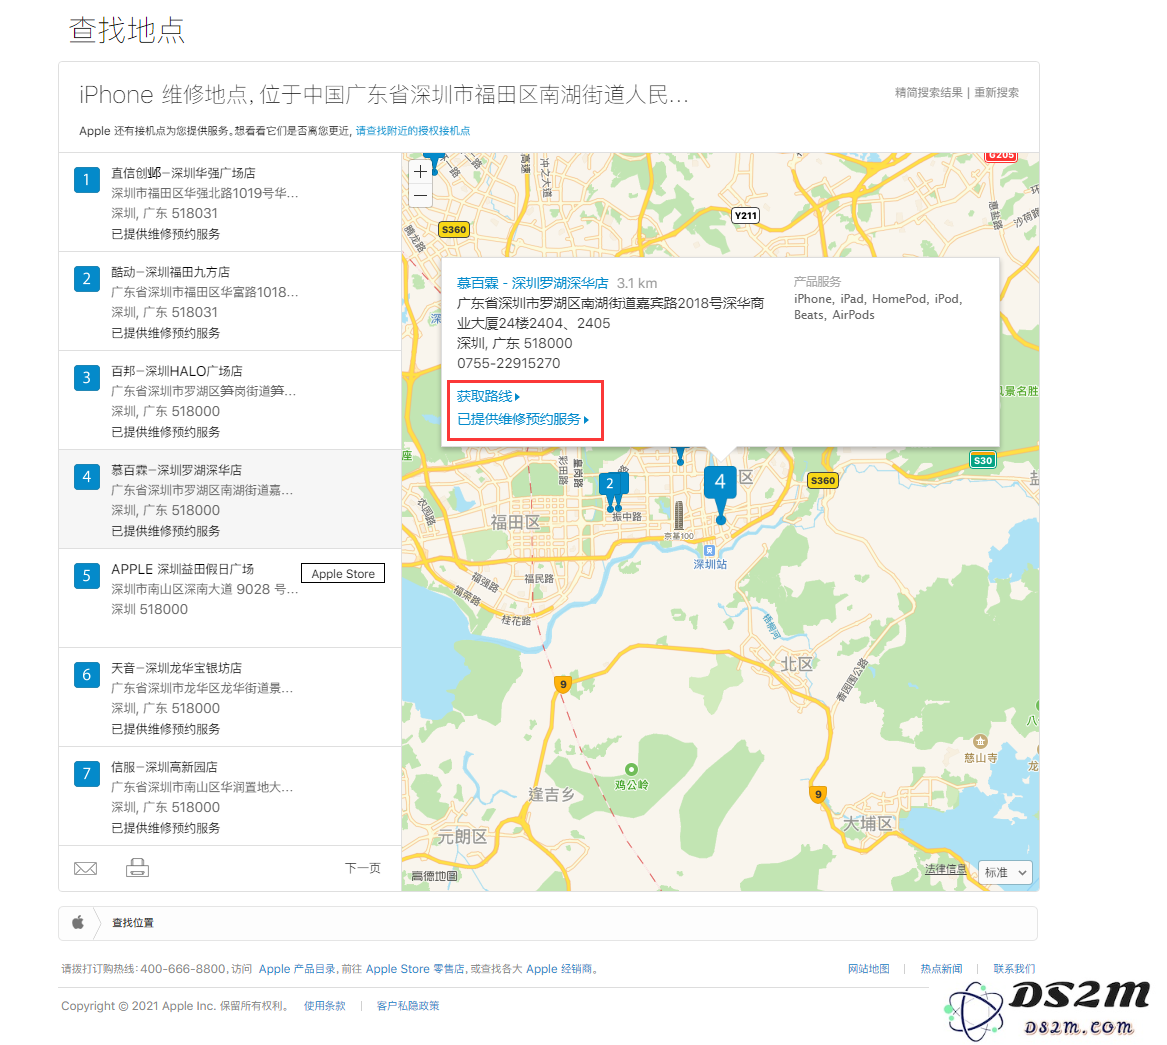The height and width of the screenshot is (1045, 1167).
Task: Click 查找位置 breadcrumb item
Action: [x=132, y=923]
